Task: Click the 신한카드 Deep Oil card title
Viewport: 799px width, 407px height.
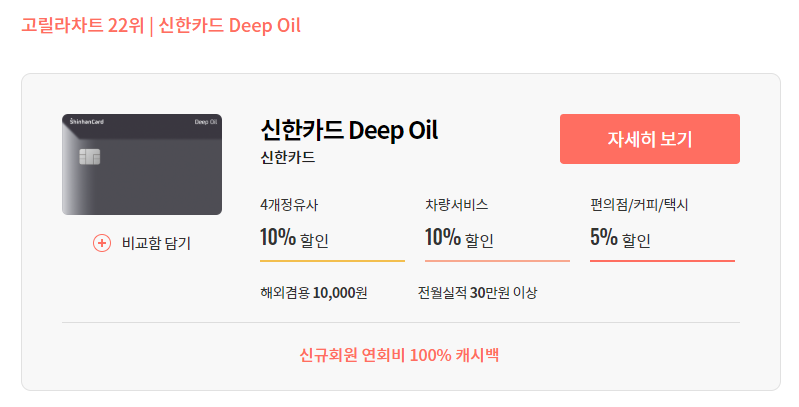Action: (x=349, y=130)
